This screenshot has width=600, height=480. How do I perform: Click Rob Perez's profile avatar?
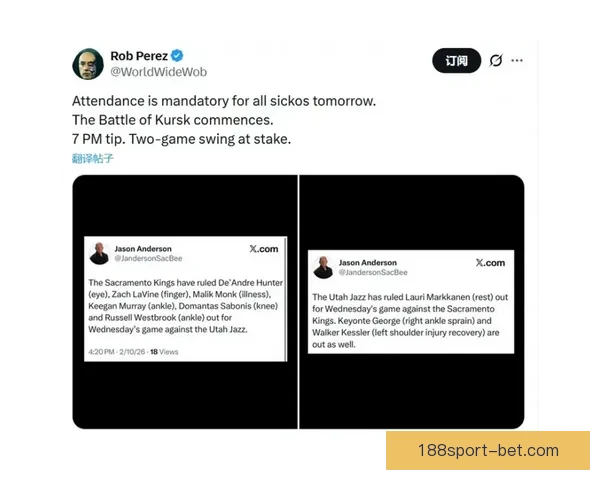point(88,64)
